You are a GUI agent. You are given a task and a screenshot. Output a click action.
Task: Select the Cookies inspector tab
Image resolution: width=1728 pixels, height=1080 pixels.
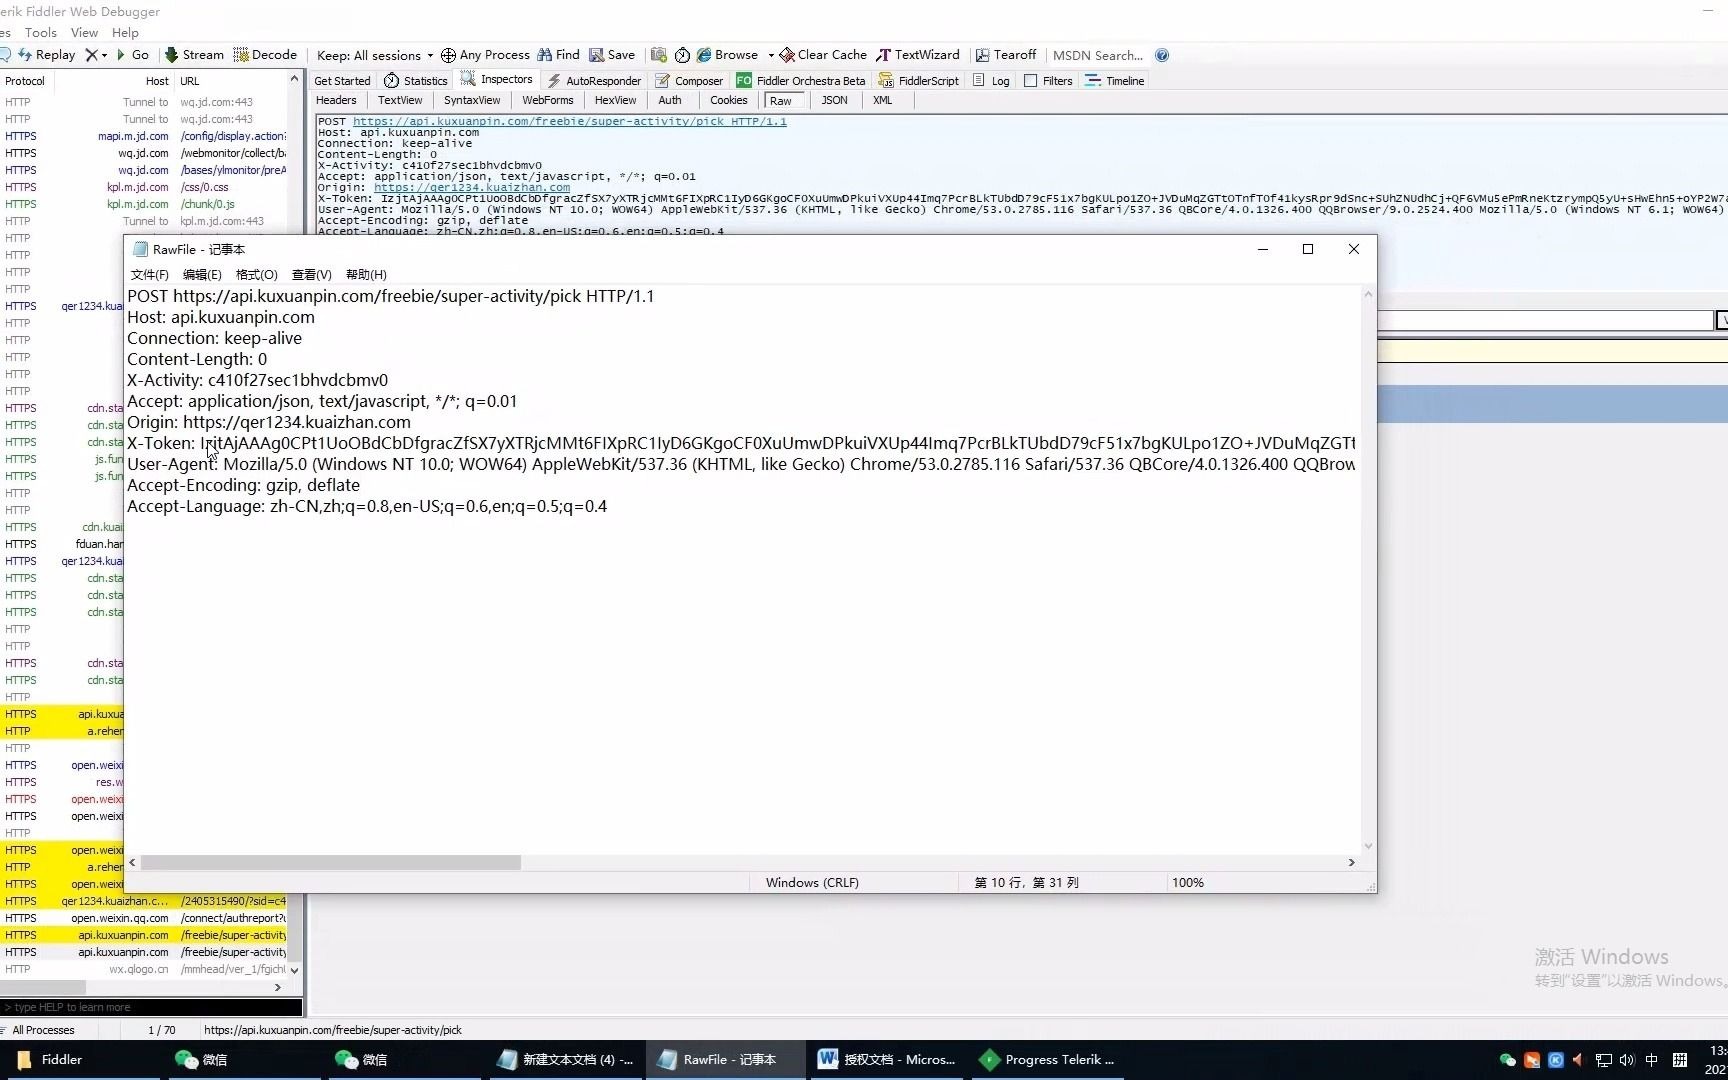[x=729, y=100]
